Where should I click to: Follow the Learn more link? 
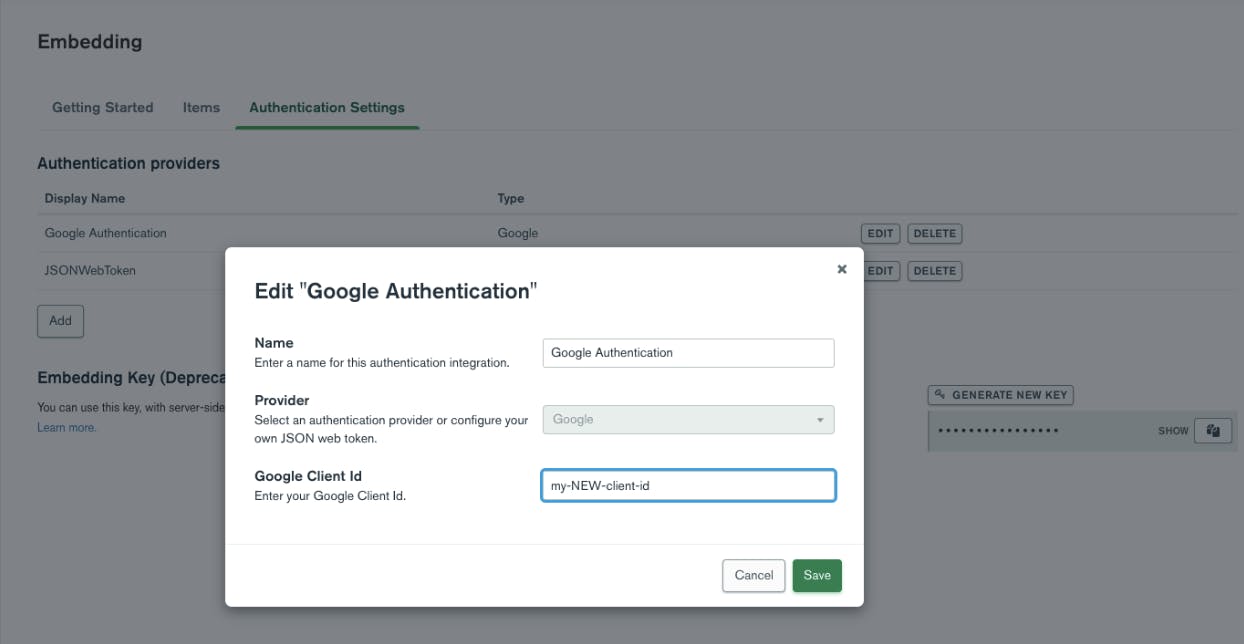(x=67, y=428)
